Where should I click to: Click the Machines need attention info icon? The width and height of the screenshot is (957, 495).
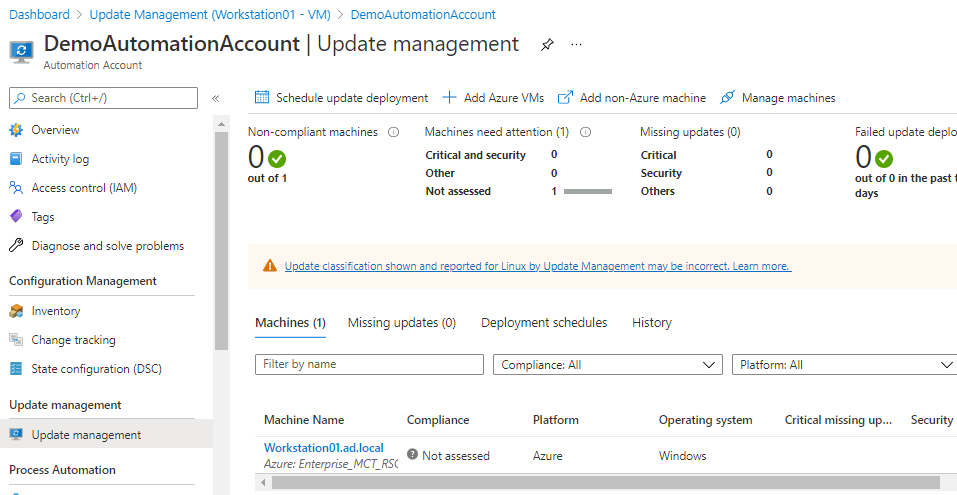[585, 132]
